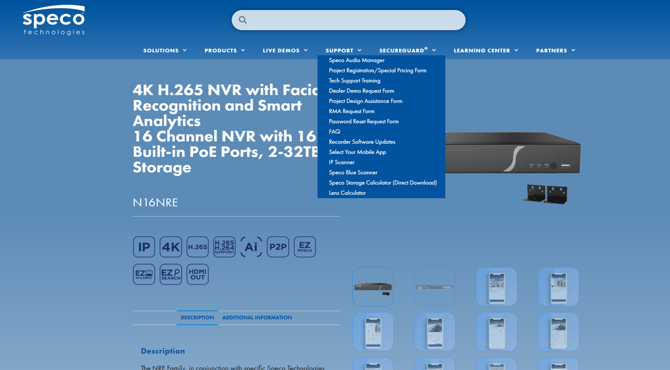Viewport: 670px width, 370px height.
Task: Open the Partners dropdown menu
Action: [555, 50]
